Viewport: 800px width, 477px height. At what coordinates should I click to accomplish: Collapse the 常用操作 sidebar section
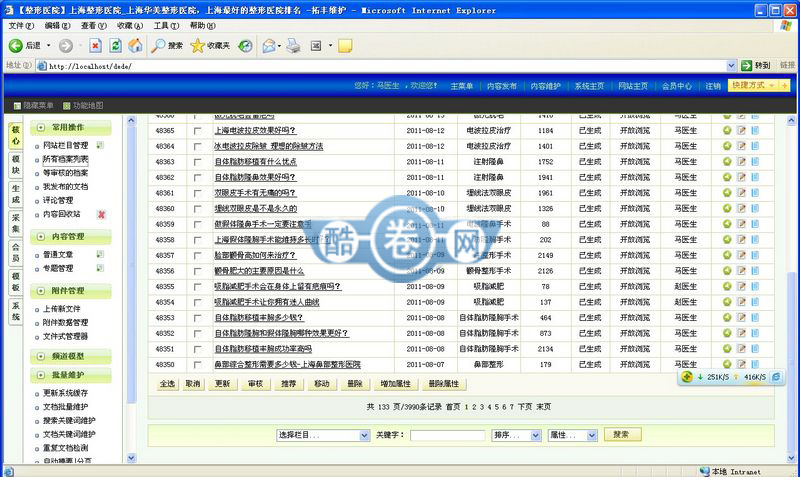(x=41, y=128)
